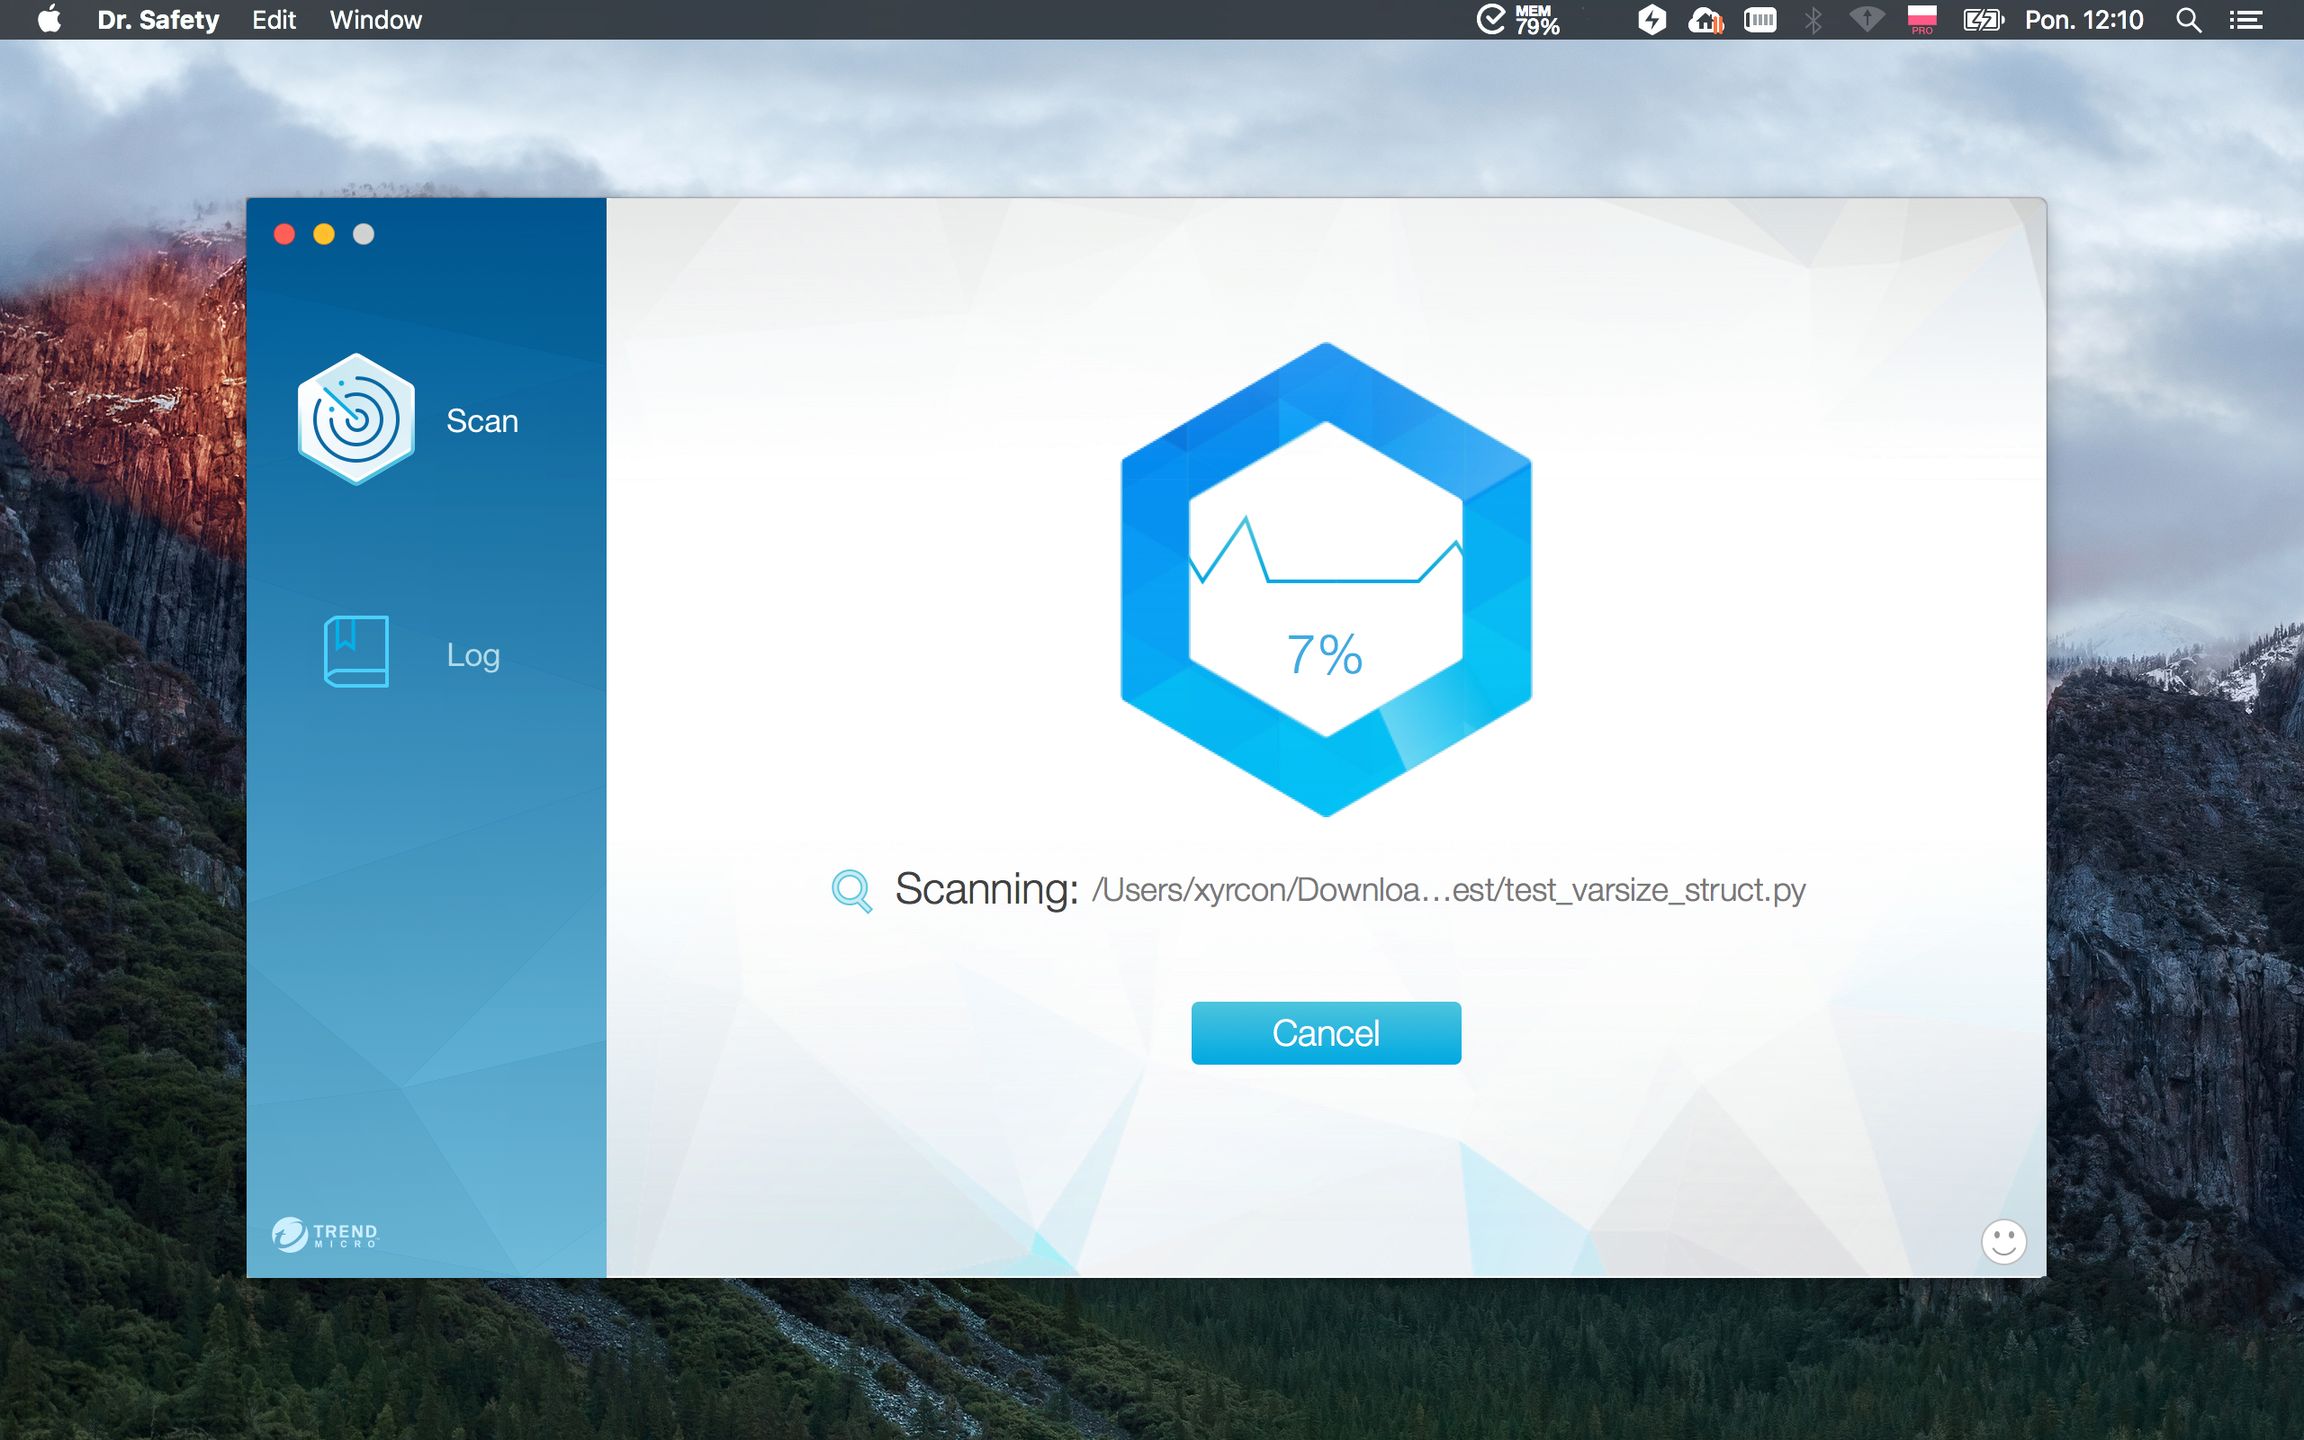Viewport: 2304px width, 1440px height.
Task: Select the Scan sidebar label
Action: coord(482,421)
